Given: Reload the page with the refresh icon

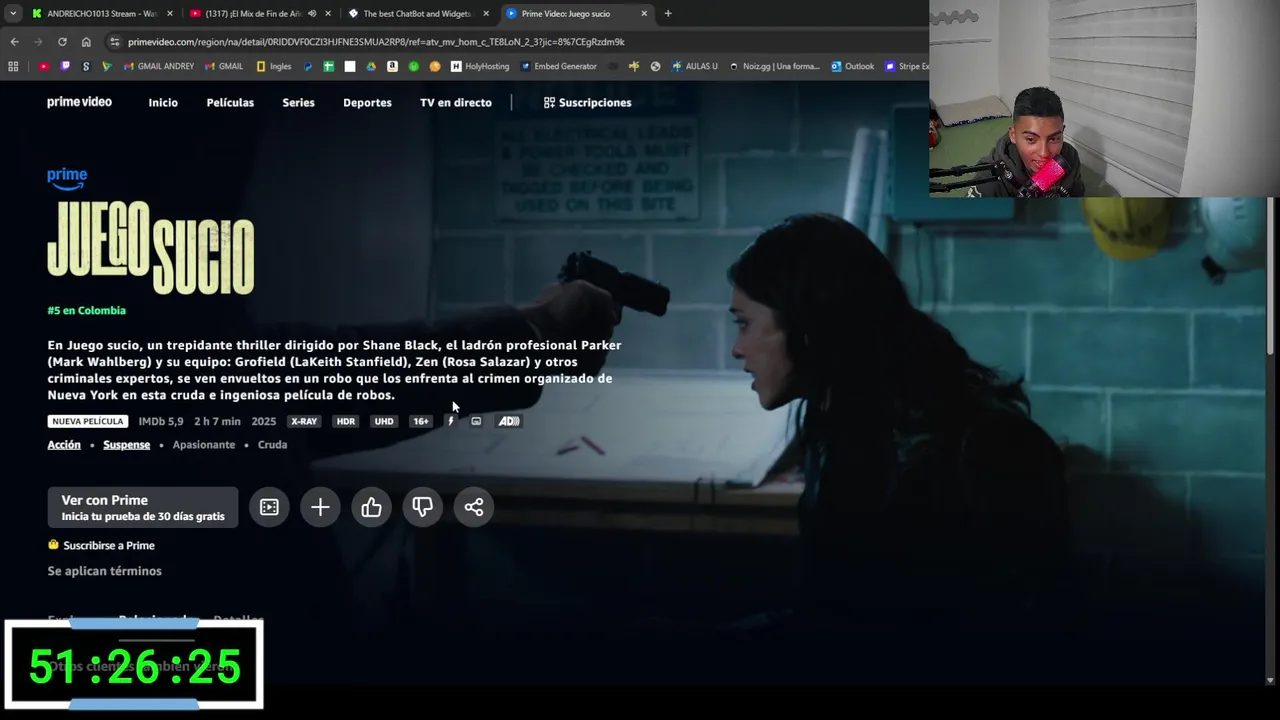Looking at the screenshot, I should point(62,42).
